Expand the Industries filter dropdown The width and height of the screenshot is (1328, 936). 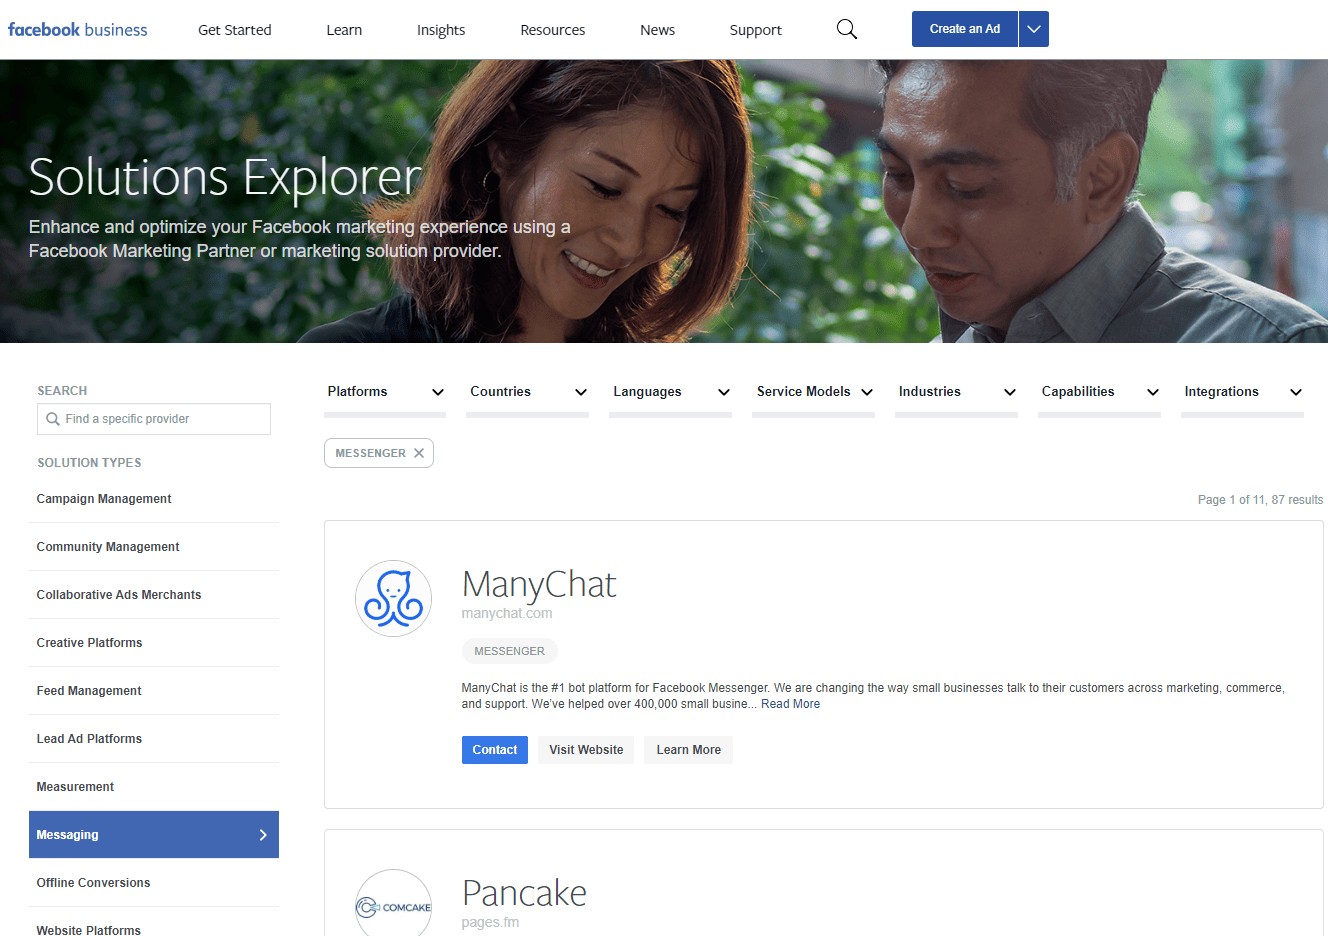coord(957,392)
